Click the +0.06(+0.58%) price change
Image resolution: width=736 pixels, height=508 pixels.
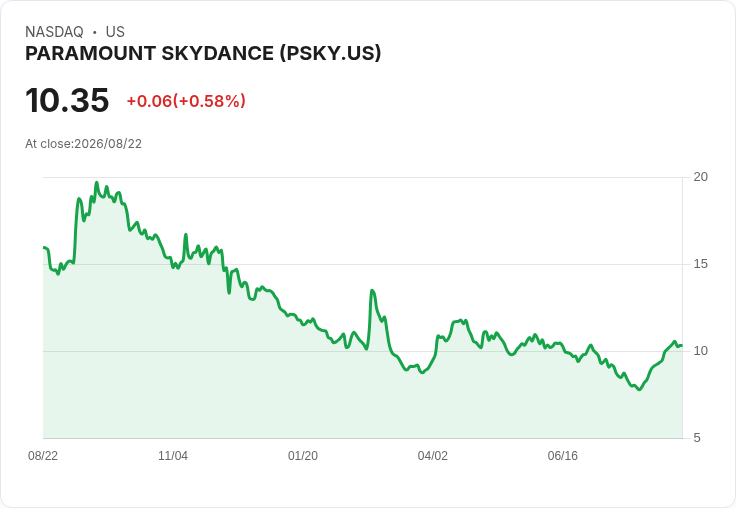(x=186, y=101)
